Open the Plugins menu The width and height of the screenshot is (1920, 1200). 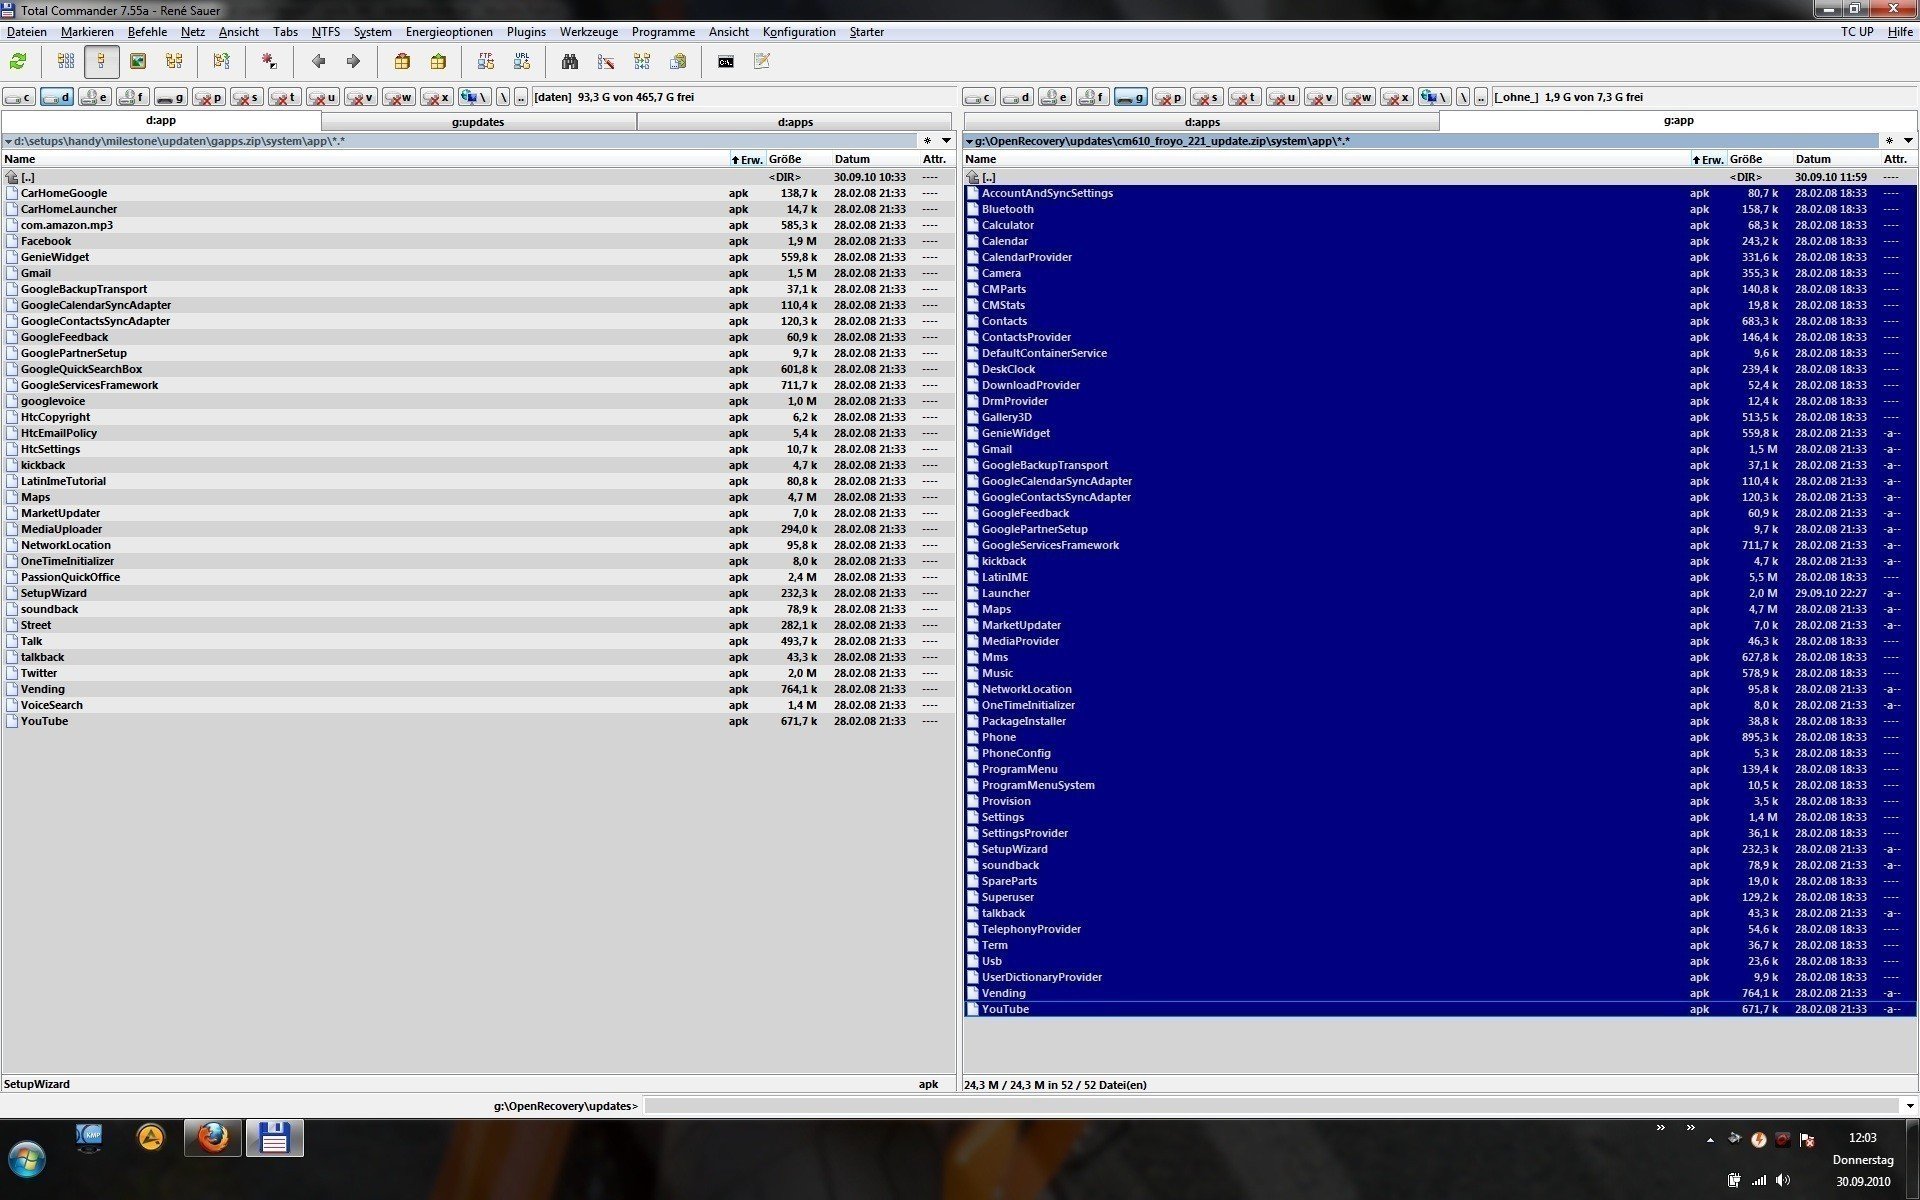point(526,32)
